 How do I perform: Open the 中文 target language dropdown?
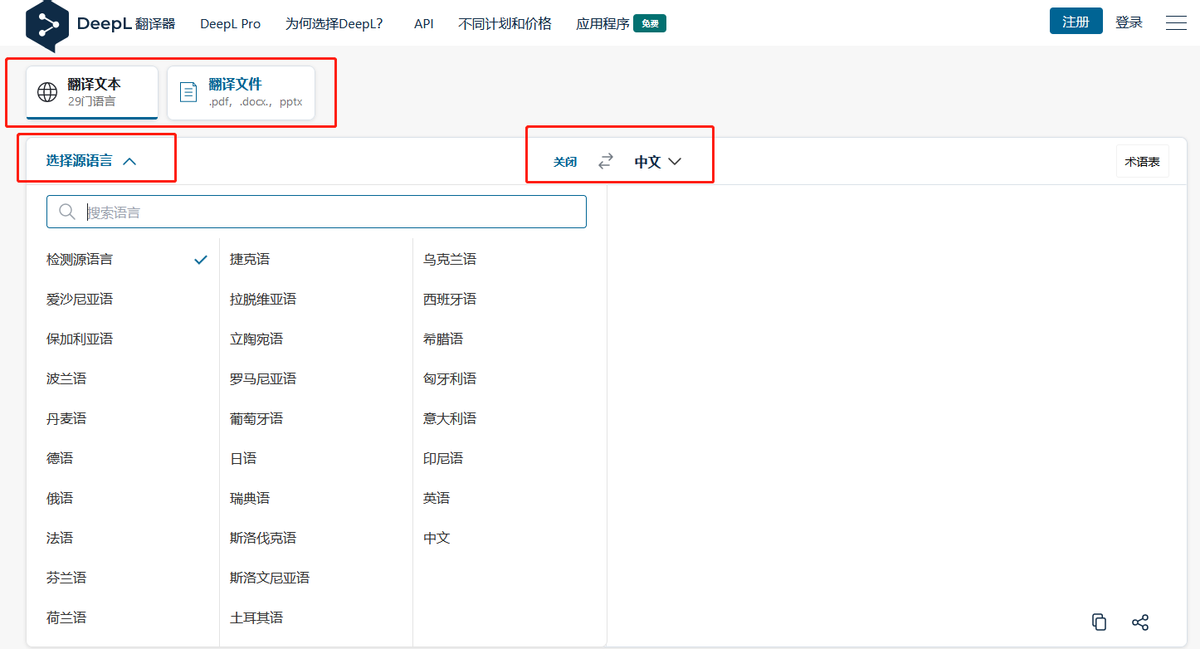(x=658, y=161)
